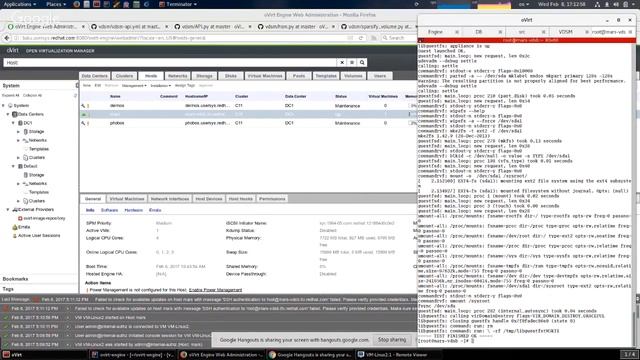
Task: Collapse the Data Centers tree node
Action: point(8,114)
